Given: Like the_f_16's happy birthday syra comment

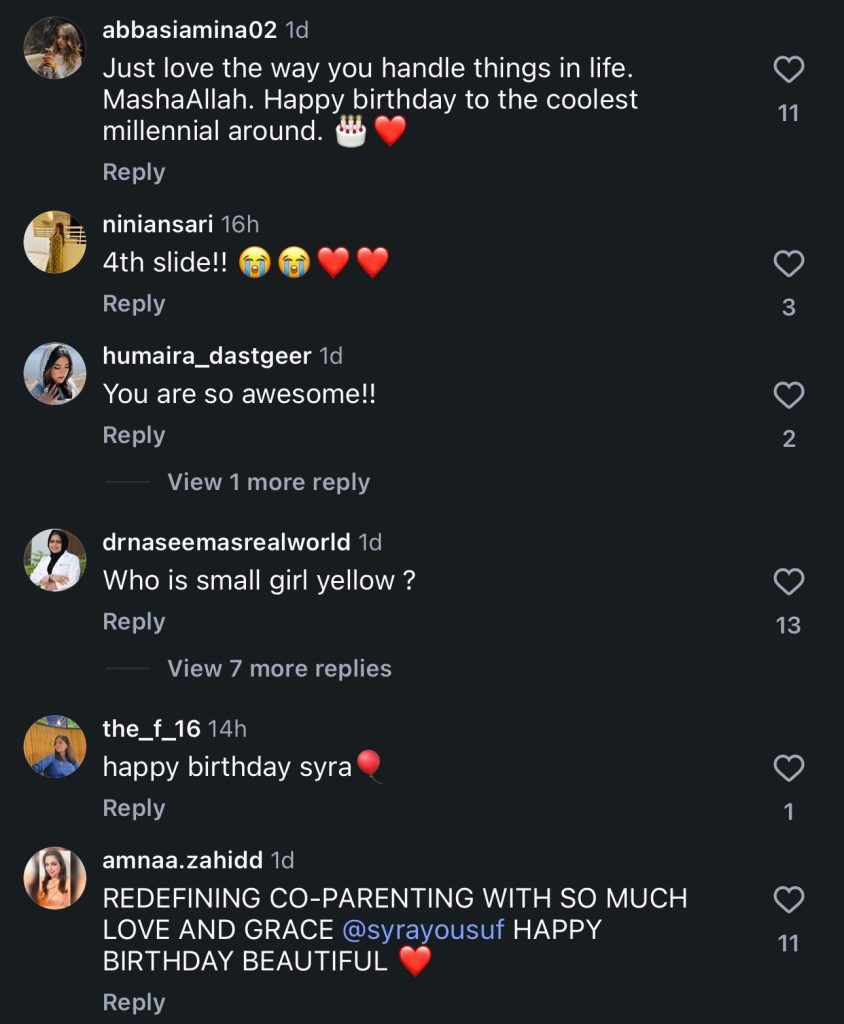Looking at the screenshot, I should tap(789, 768).
